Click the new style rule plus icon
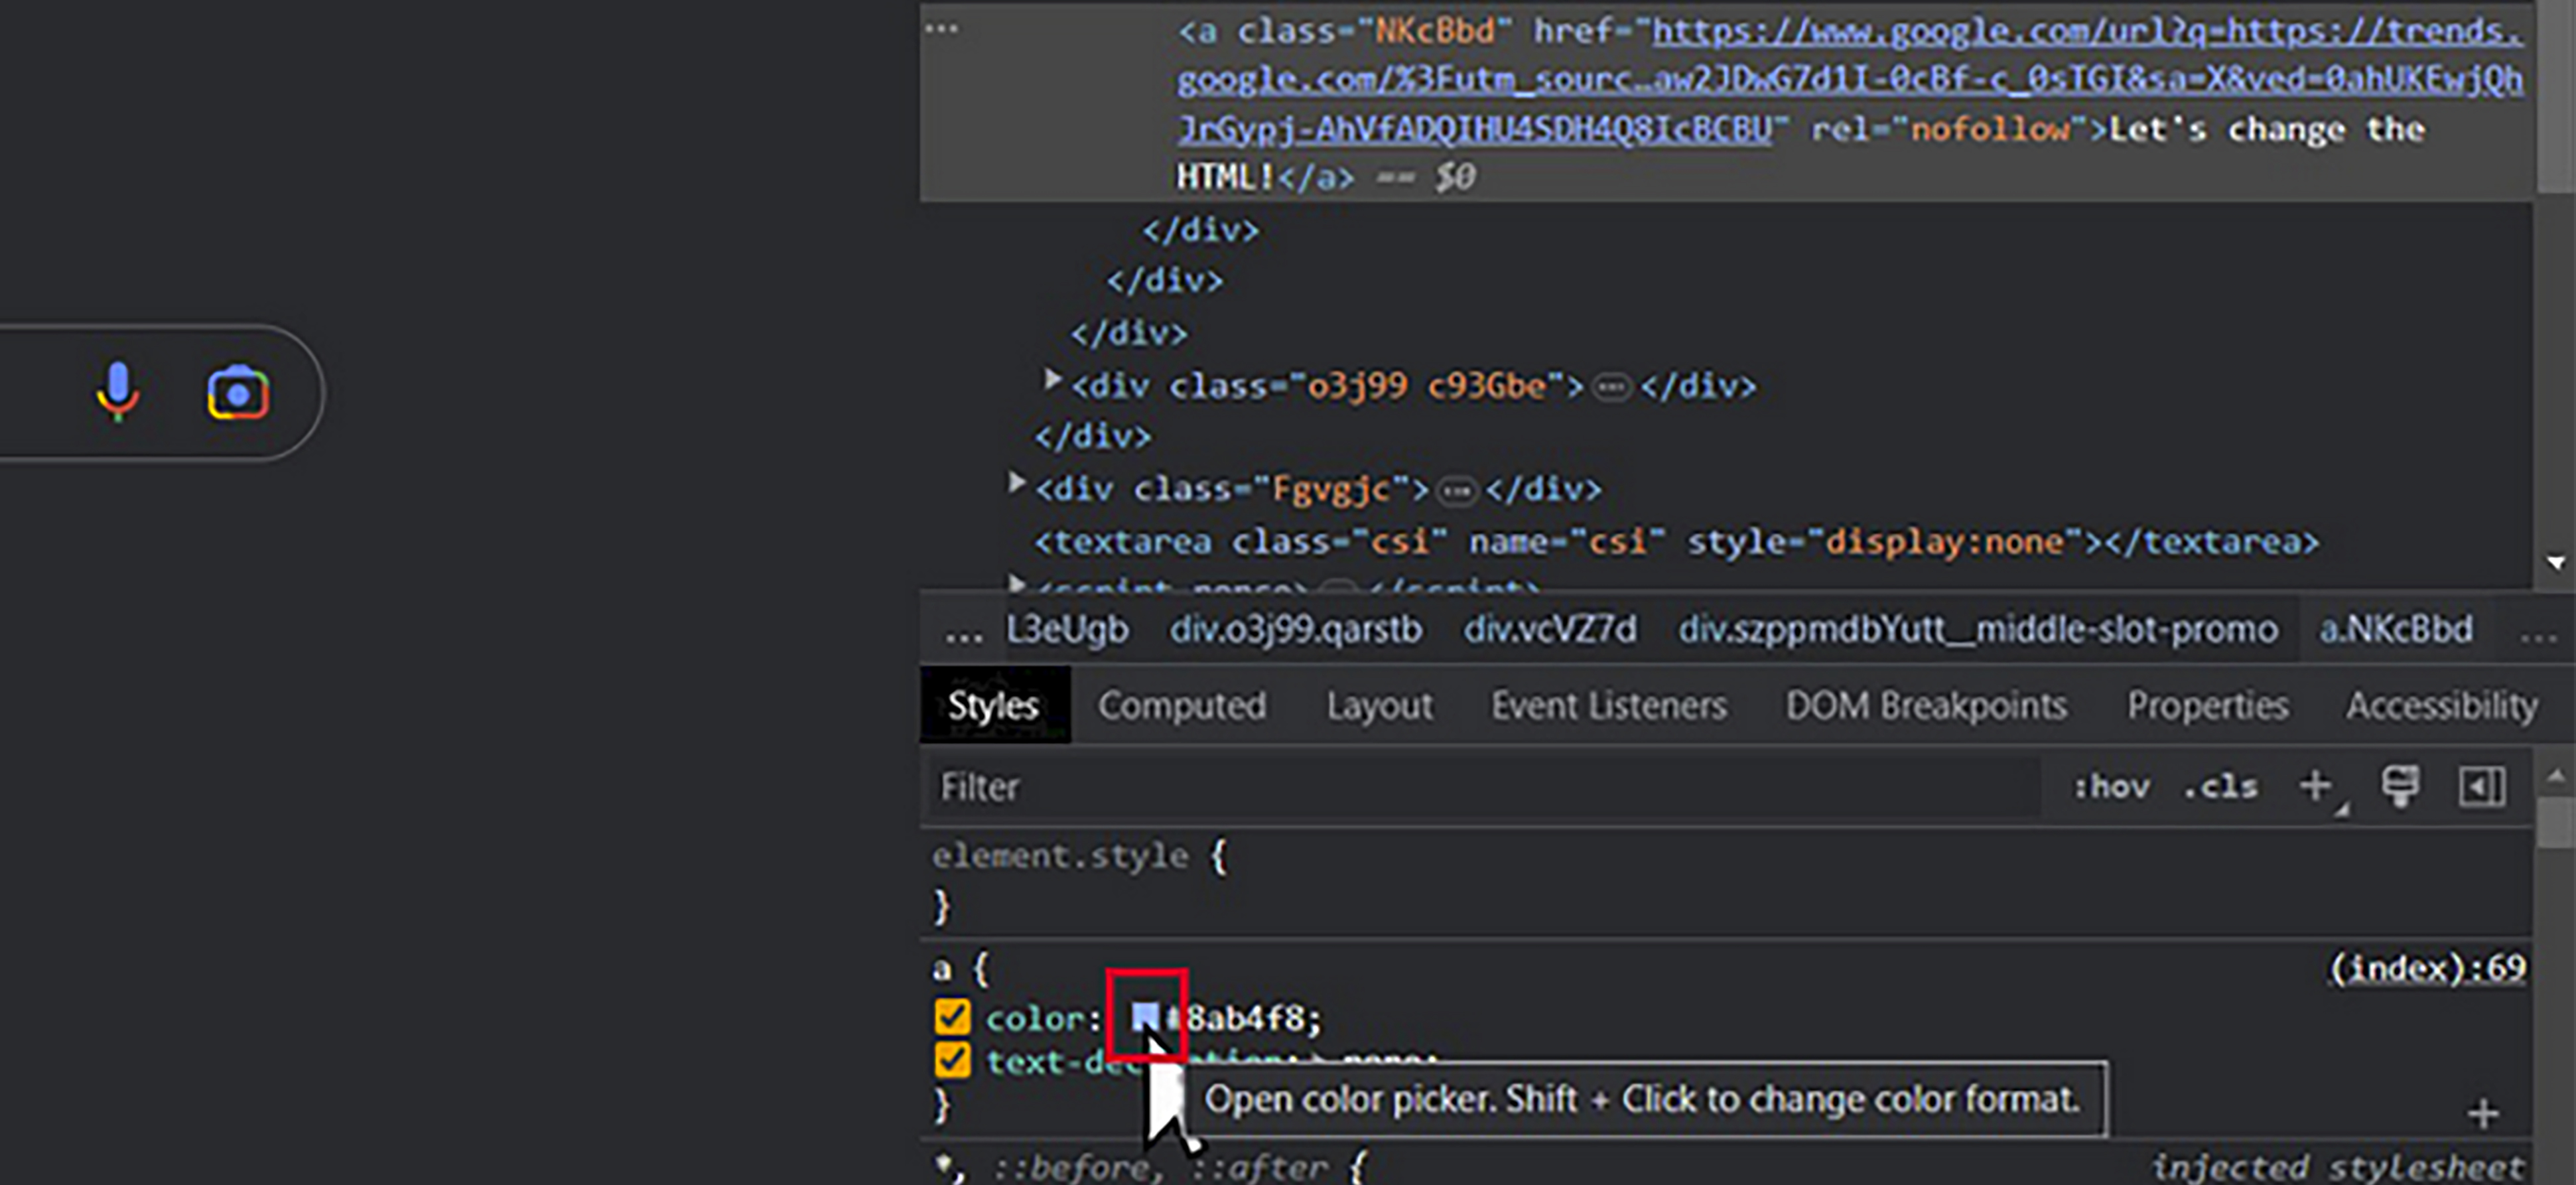This screenshot has height=1185, width=2576. (2316, 787)
